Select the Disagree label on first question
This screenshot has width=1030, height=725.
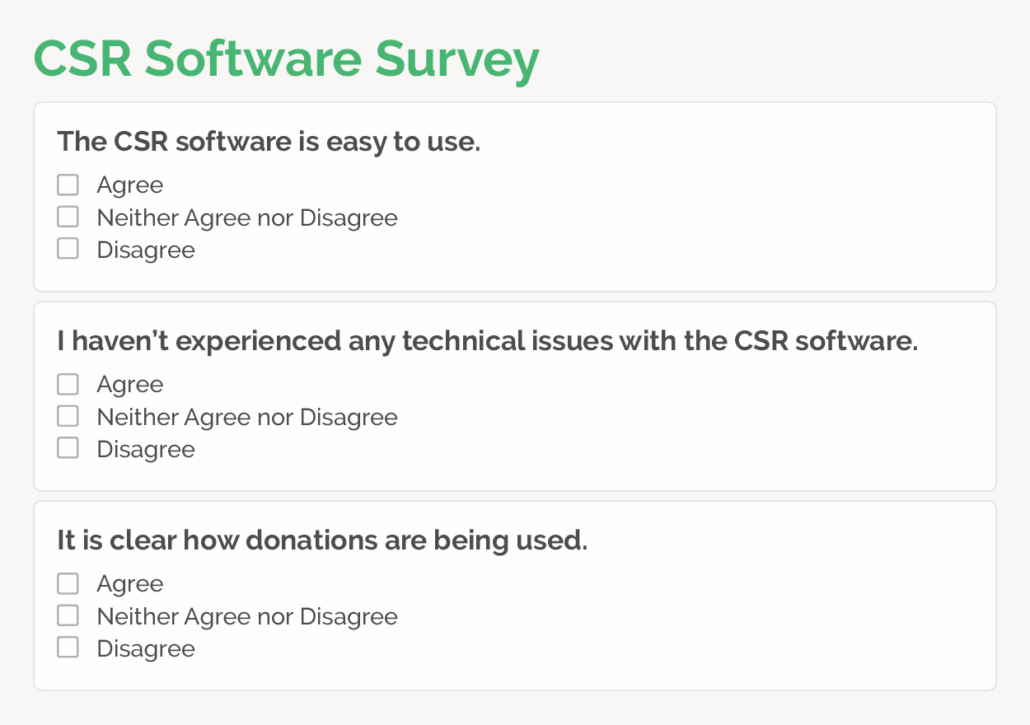coord(145,249)
